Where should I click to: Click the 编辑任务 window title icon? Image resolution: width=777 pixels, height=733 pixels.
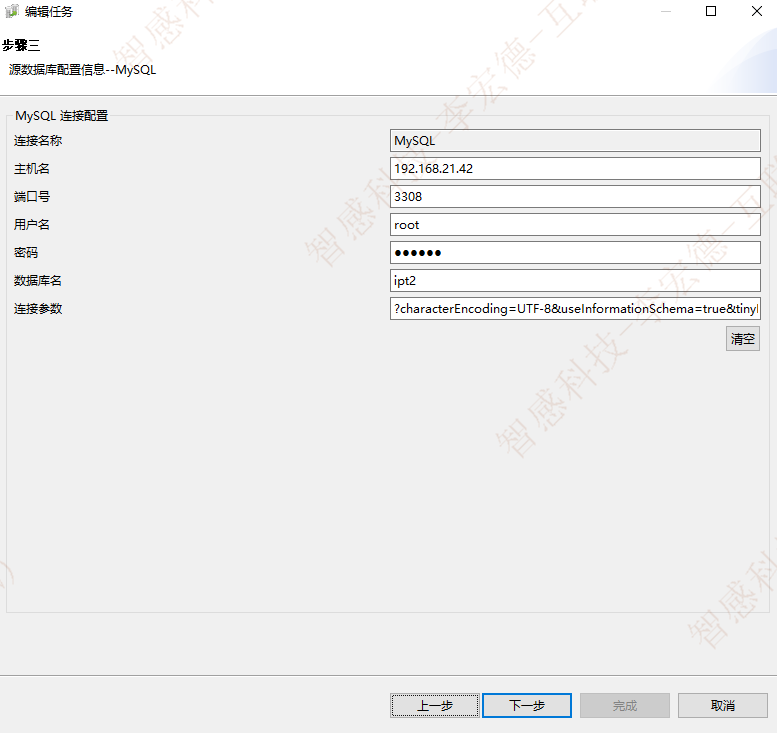coord(11,11)
